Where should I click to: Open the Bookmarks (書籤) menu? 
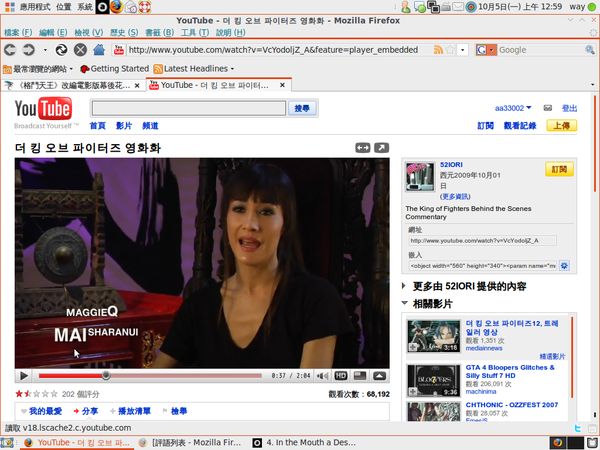tap(160, 33)
